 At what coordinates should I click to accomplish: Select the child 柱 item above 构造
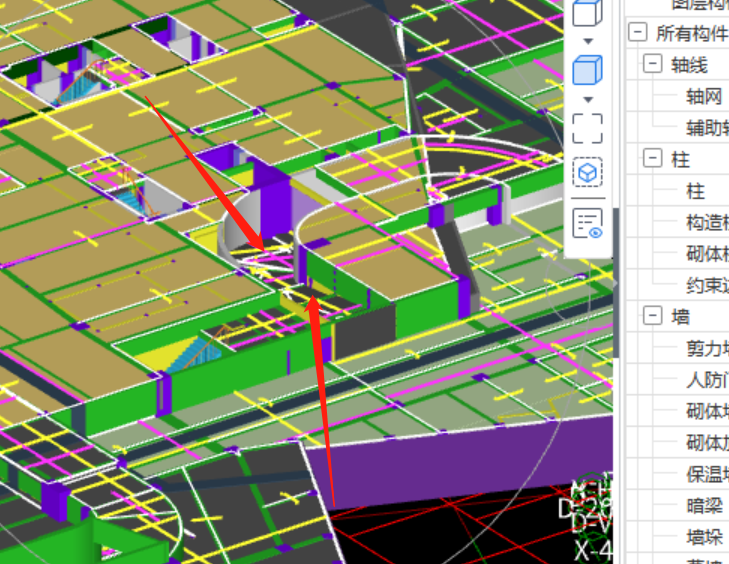point(696,191)
